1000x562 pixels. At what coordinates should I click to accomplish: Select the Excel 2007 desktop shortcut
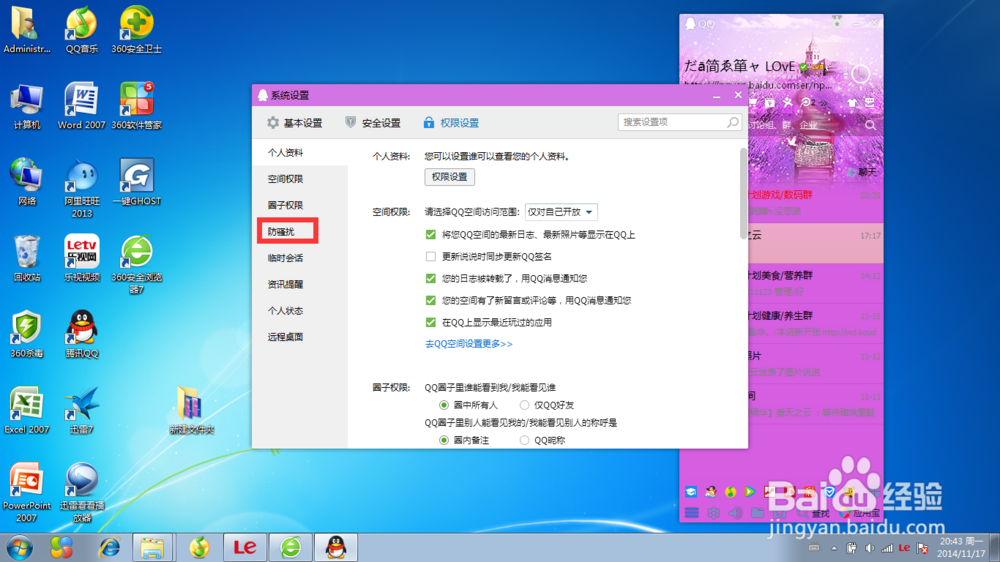tap(27, 411)
